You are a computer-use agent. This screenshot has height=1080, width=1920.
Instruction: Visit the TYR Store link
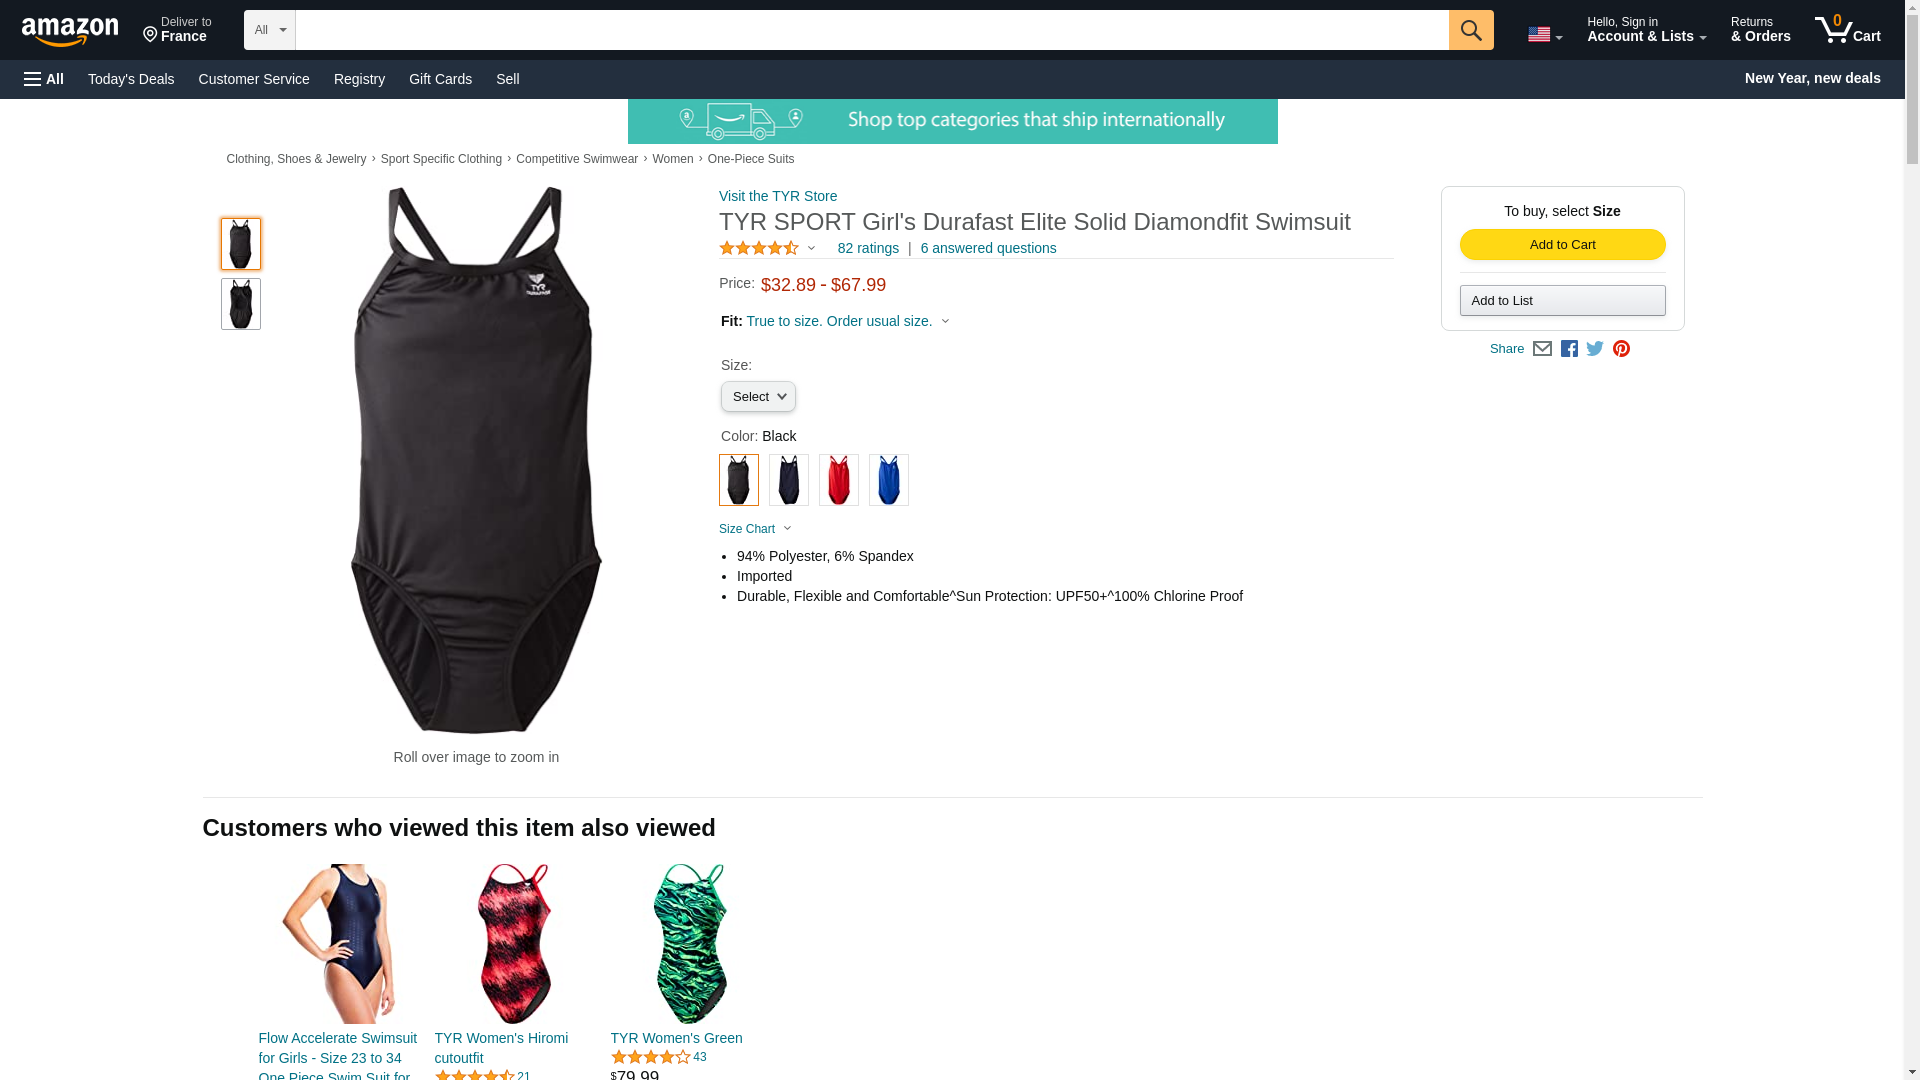tap(778, 196)
